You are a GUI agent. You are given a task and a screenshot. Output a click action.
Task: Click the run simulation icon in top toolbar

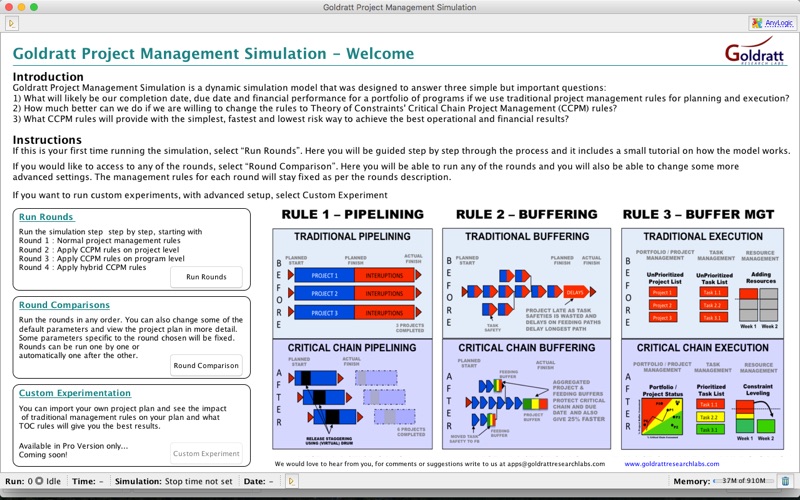tap(12, 23)
